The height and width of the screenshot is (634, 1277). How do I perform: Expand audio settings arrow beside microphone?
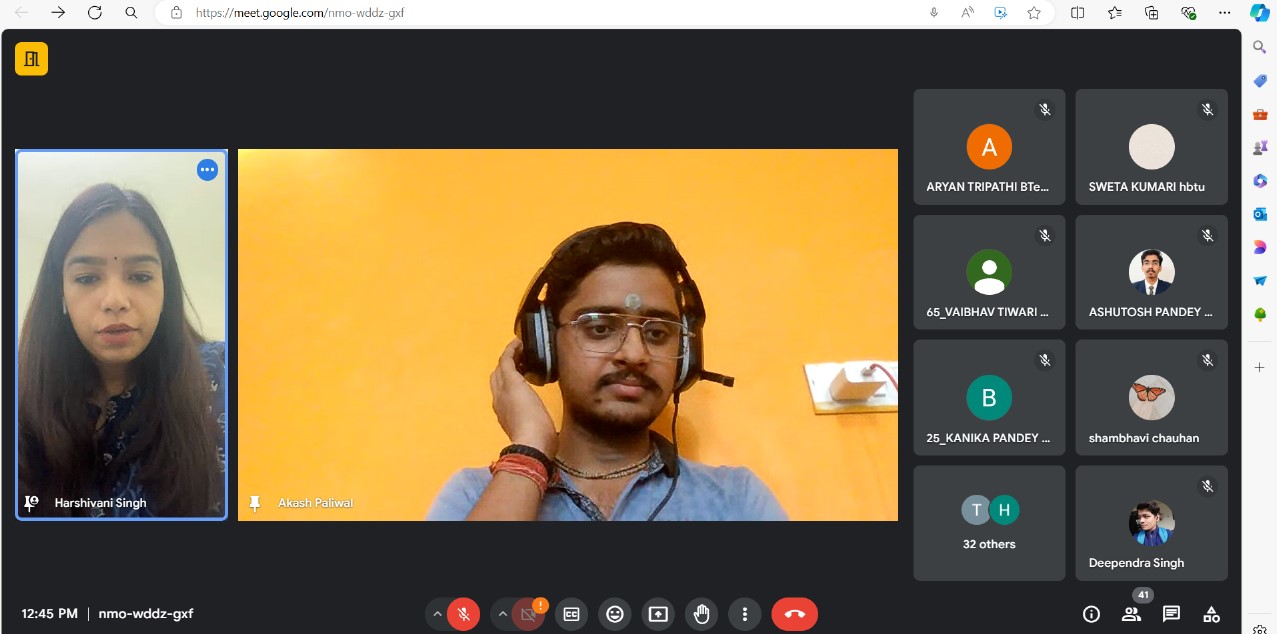(437, 614)
